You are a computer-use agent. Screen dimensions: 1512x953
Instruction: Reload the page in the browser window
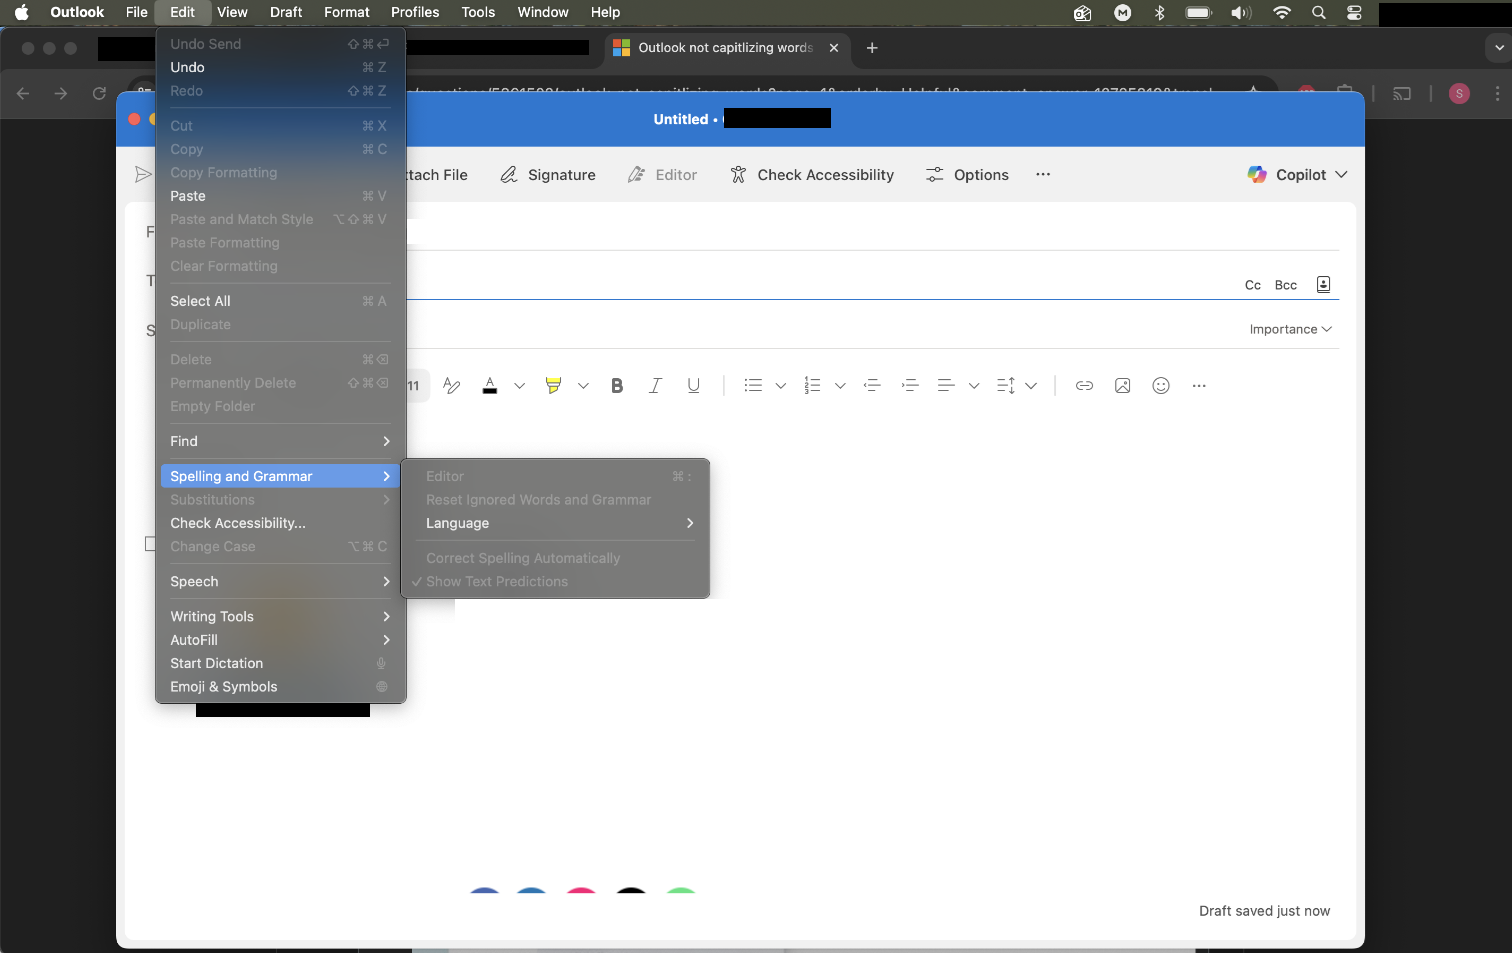click(x=99, y=93)
